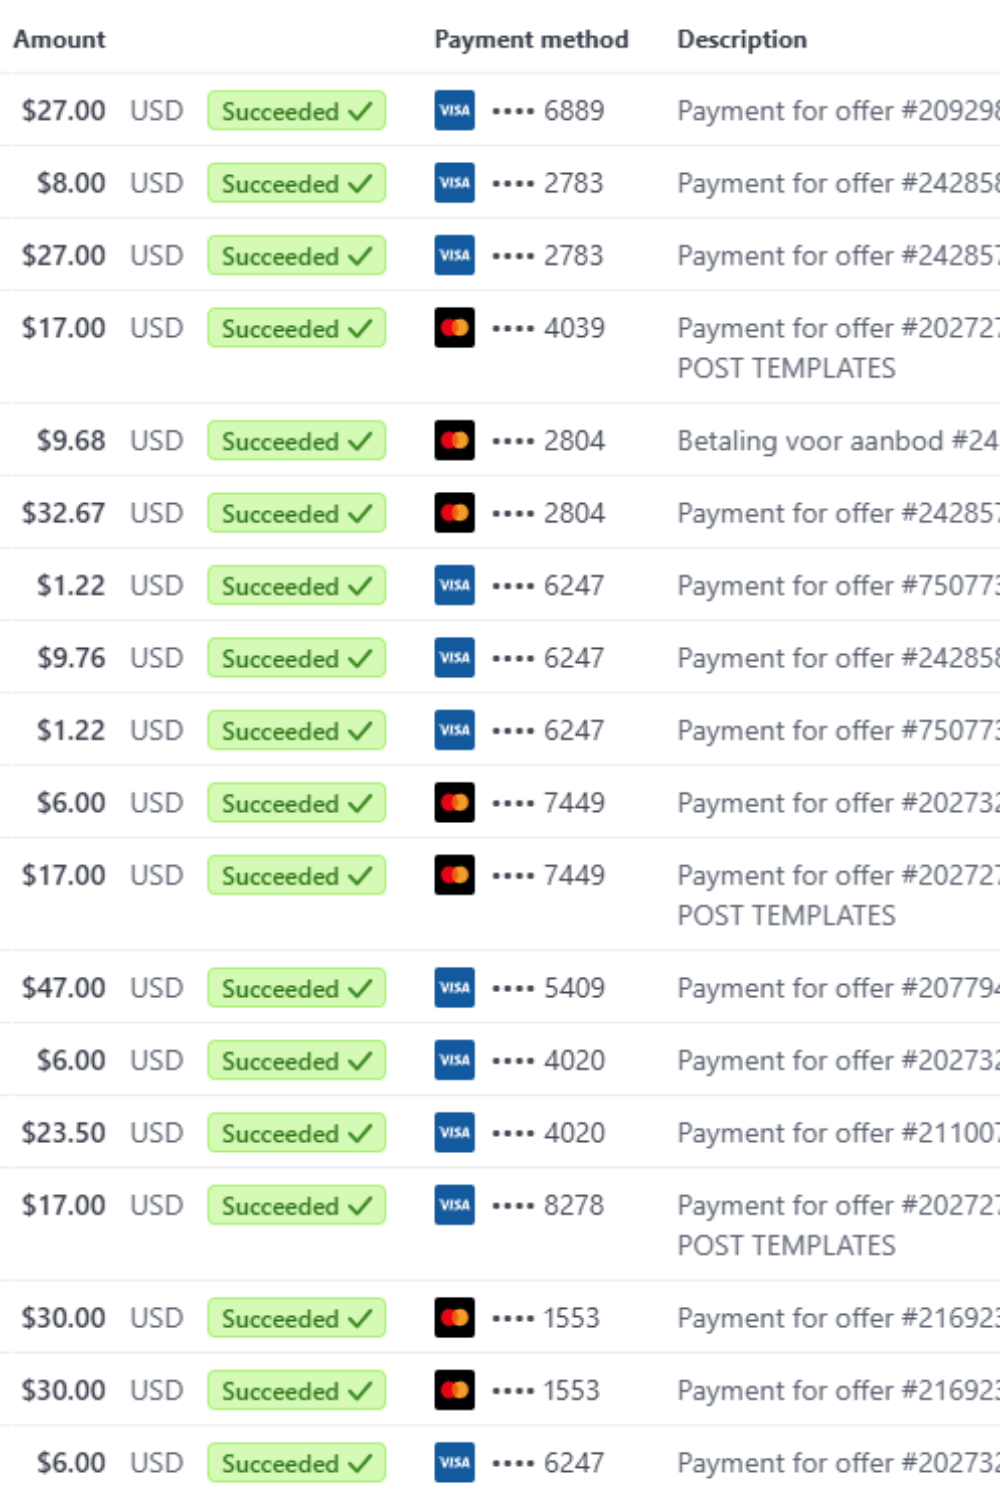Click the Visa icon on the $9.76 payment
The image size is (1000, 1500).
[455, 658]
